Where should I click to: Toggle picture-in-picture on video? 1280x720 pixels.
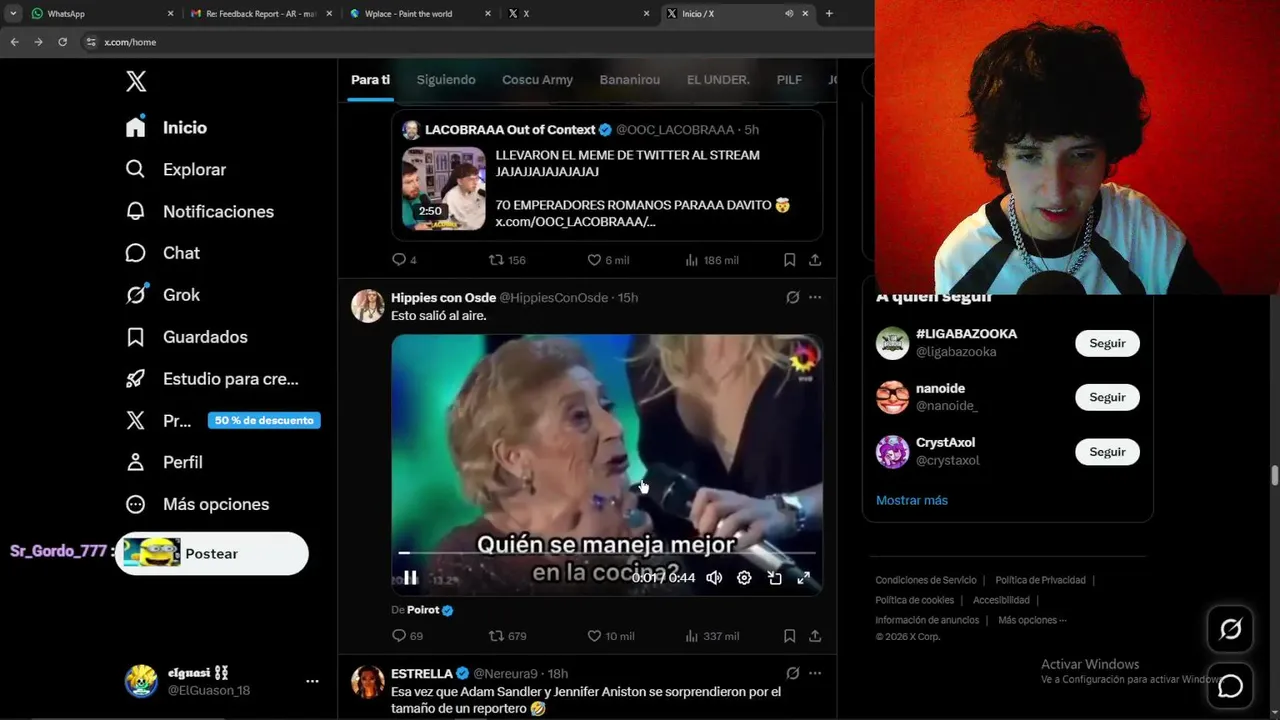pos(774,577)
